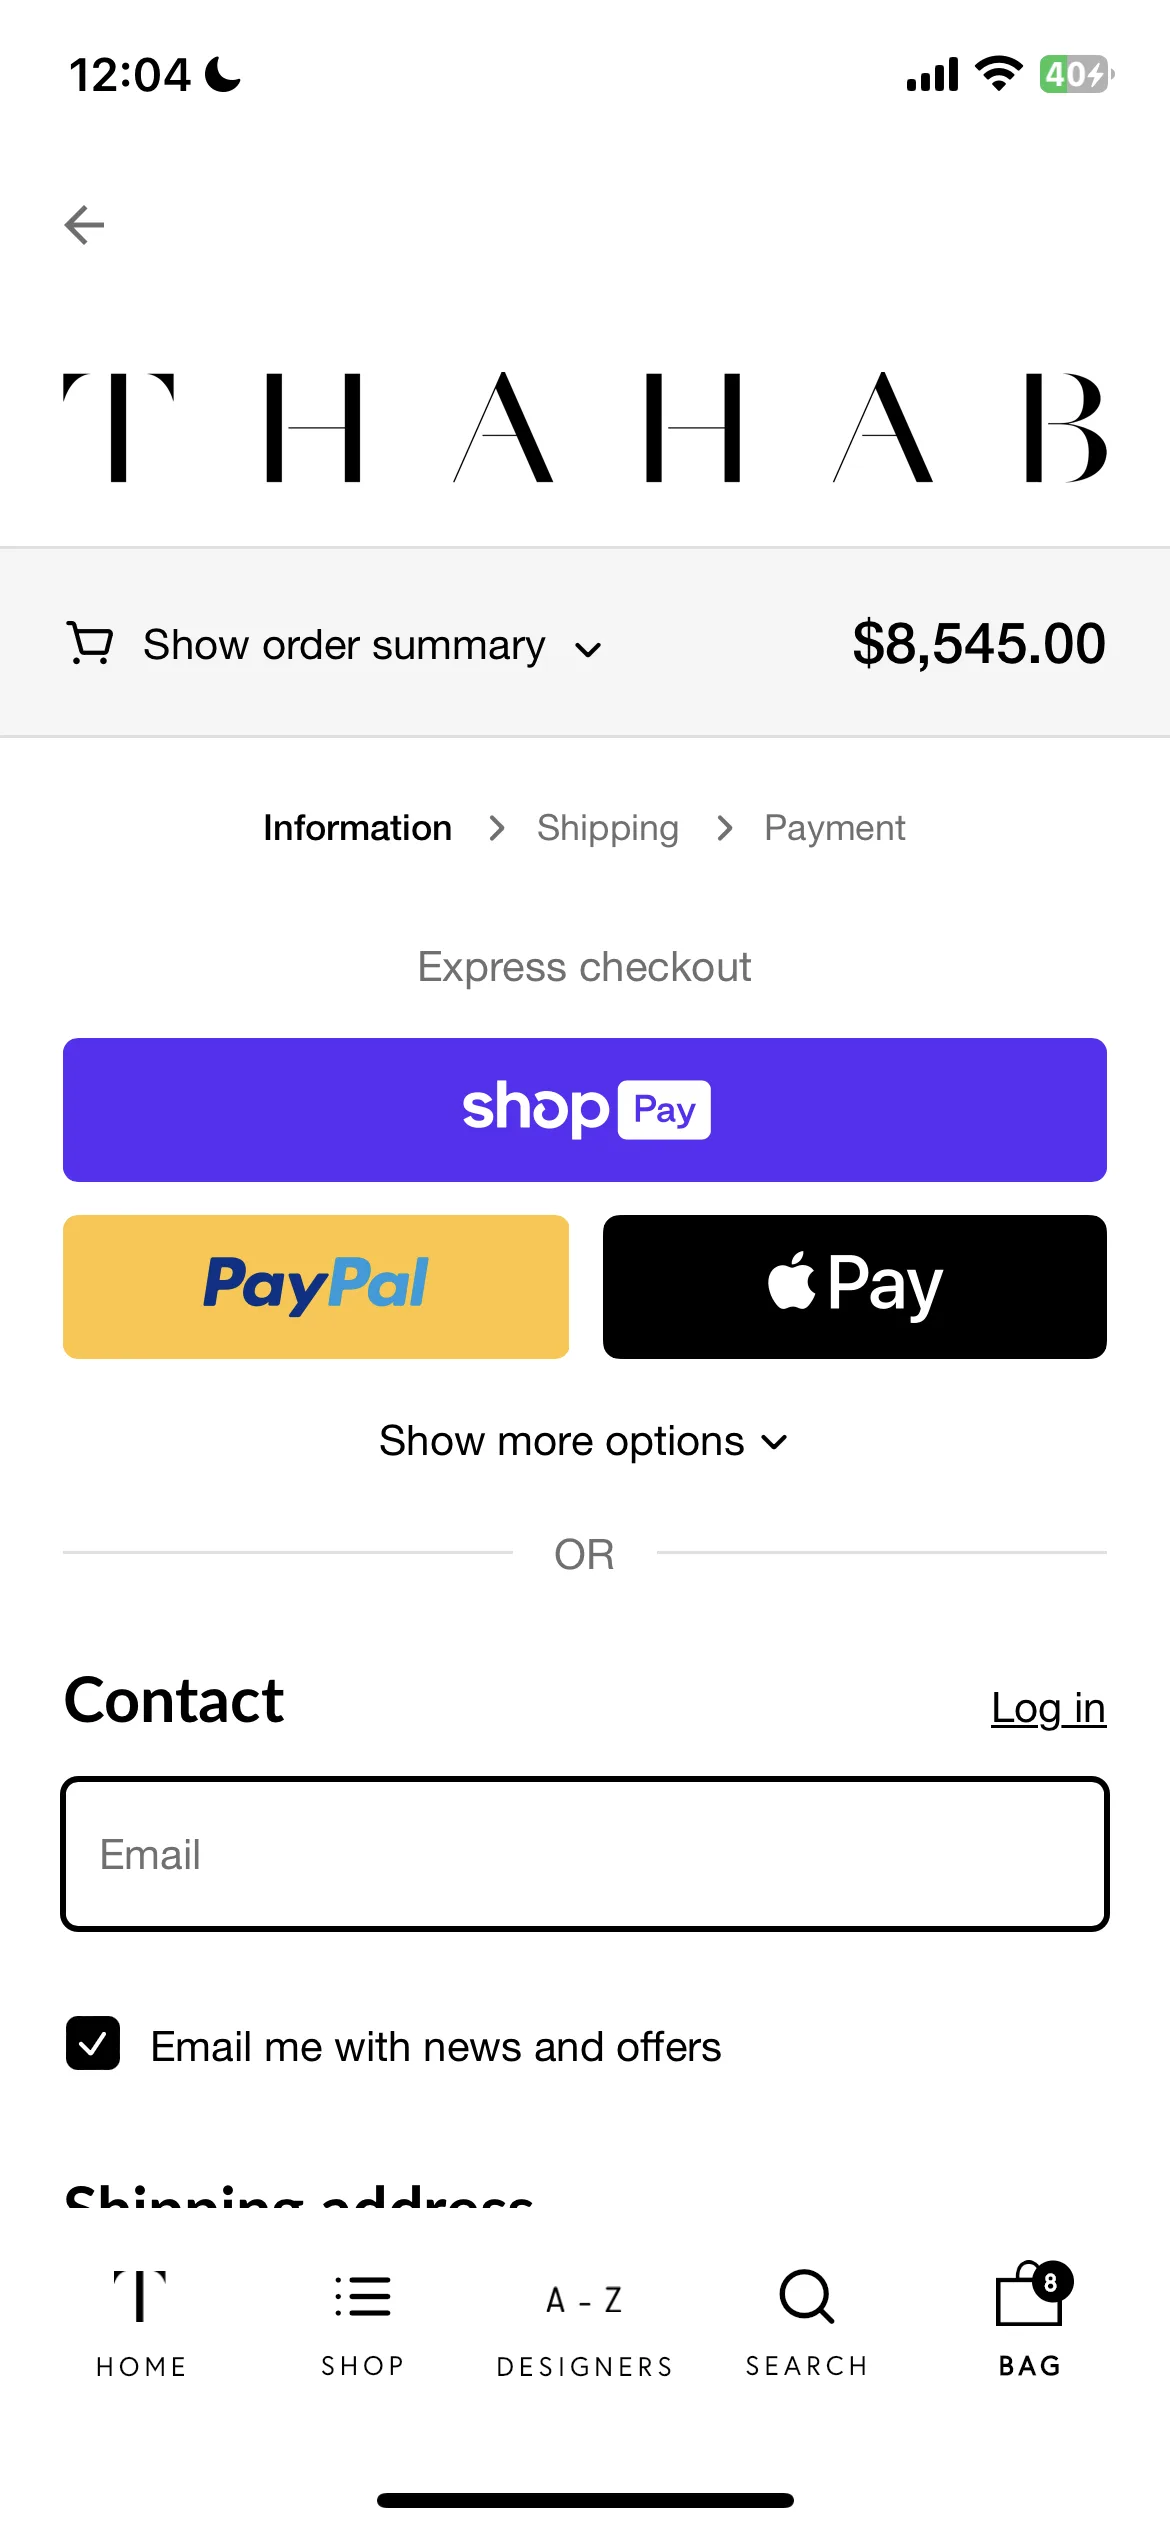Click the chevron next to order summary
The image size is (1170, 2532).
[x=588, y=650]
